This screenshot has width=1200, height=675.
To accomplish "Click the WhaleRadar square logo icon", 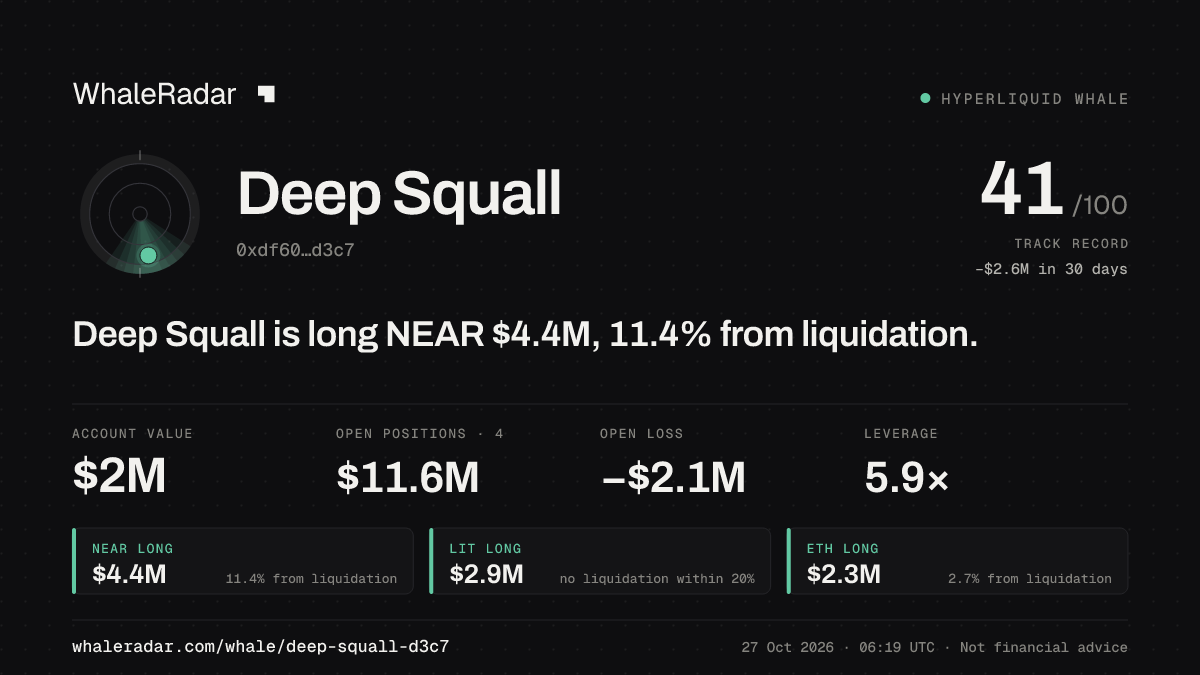I will (266, 94).
